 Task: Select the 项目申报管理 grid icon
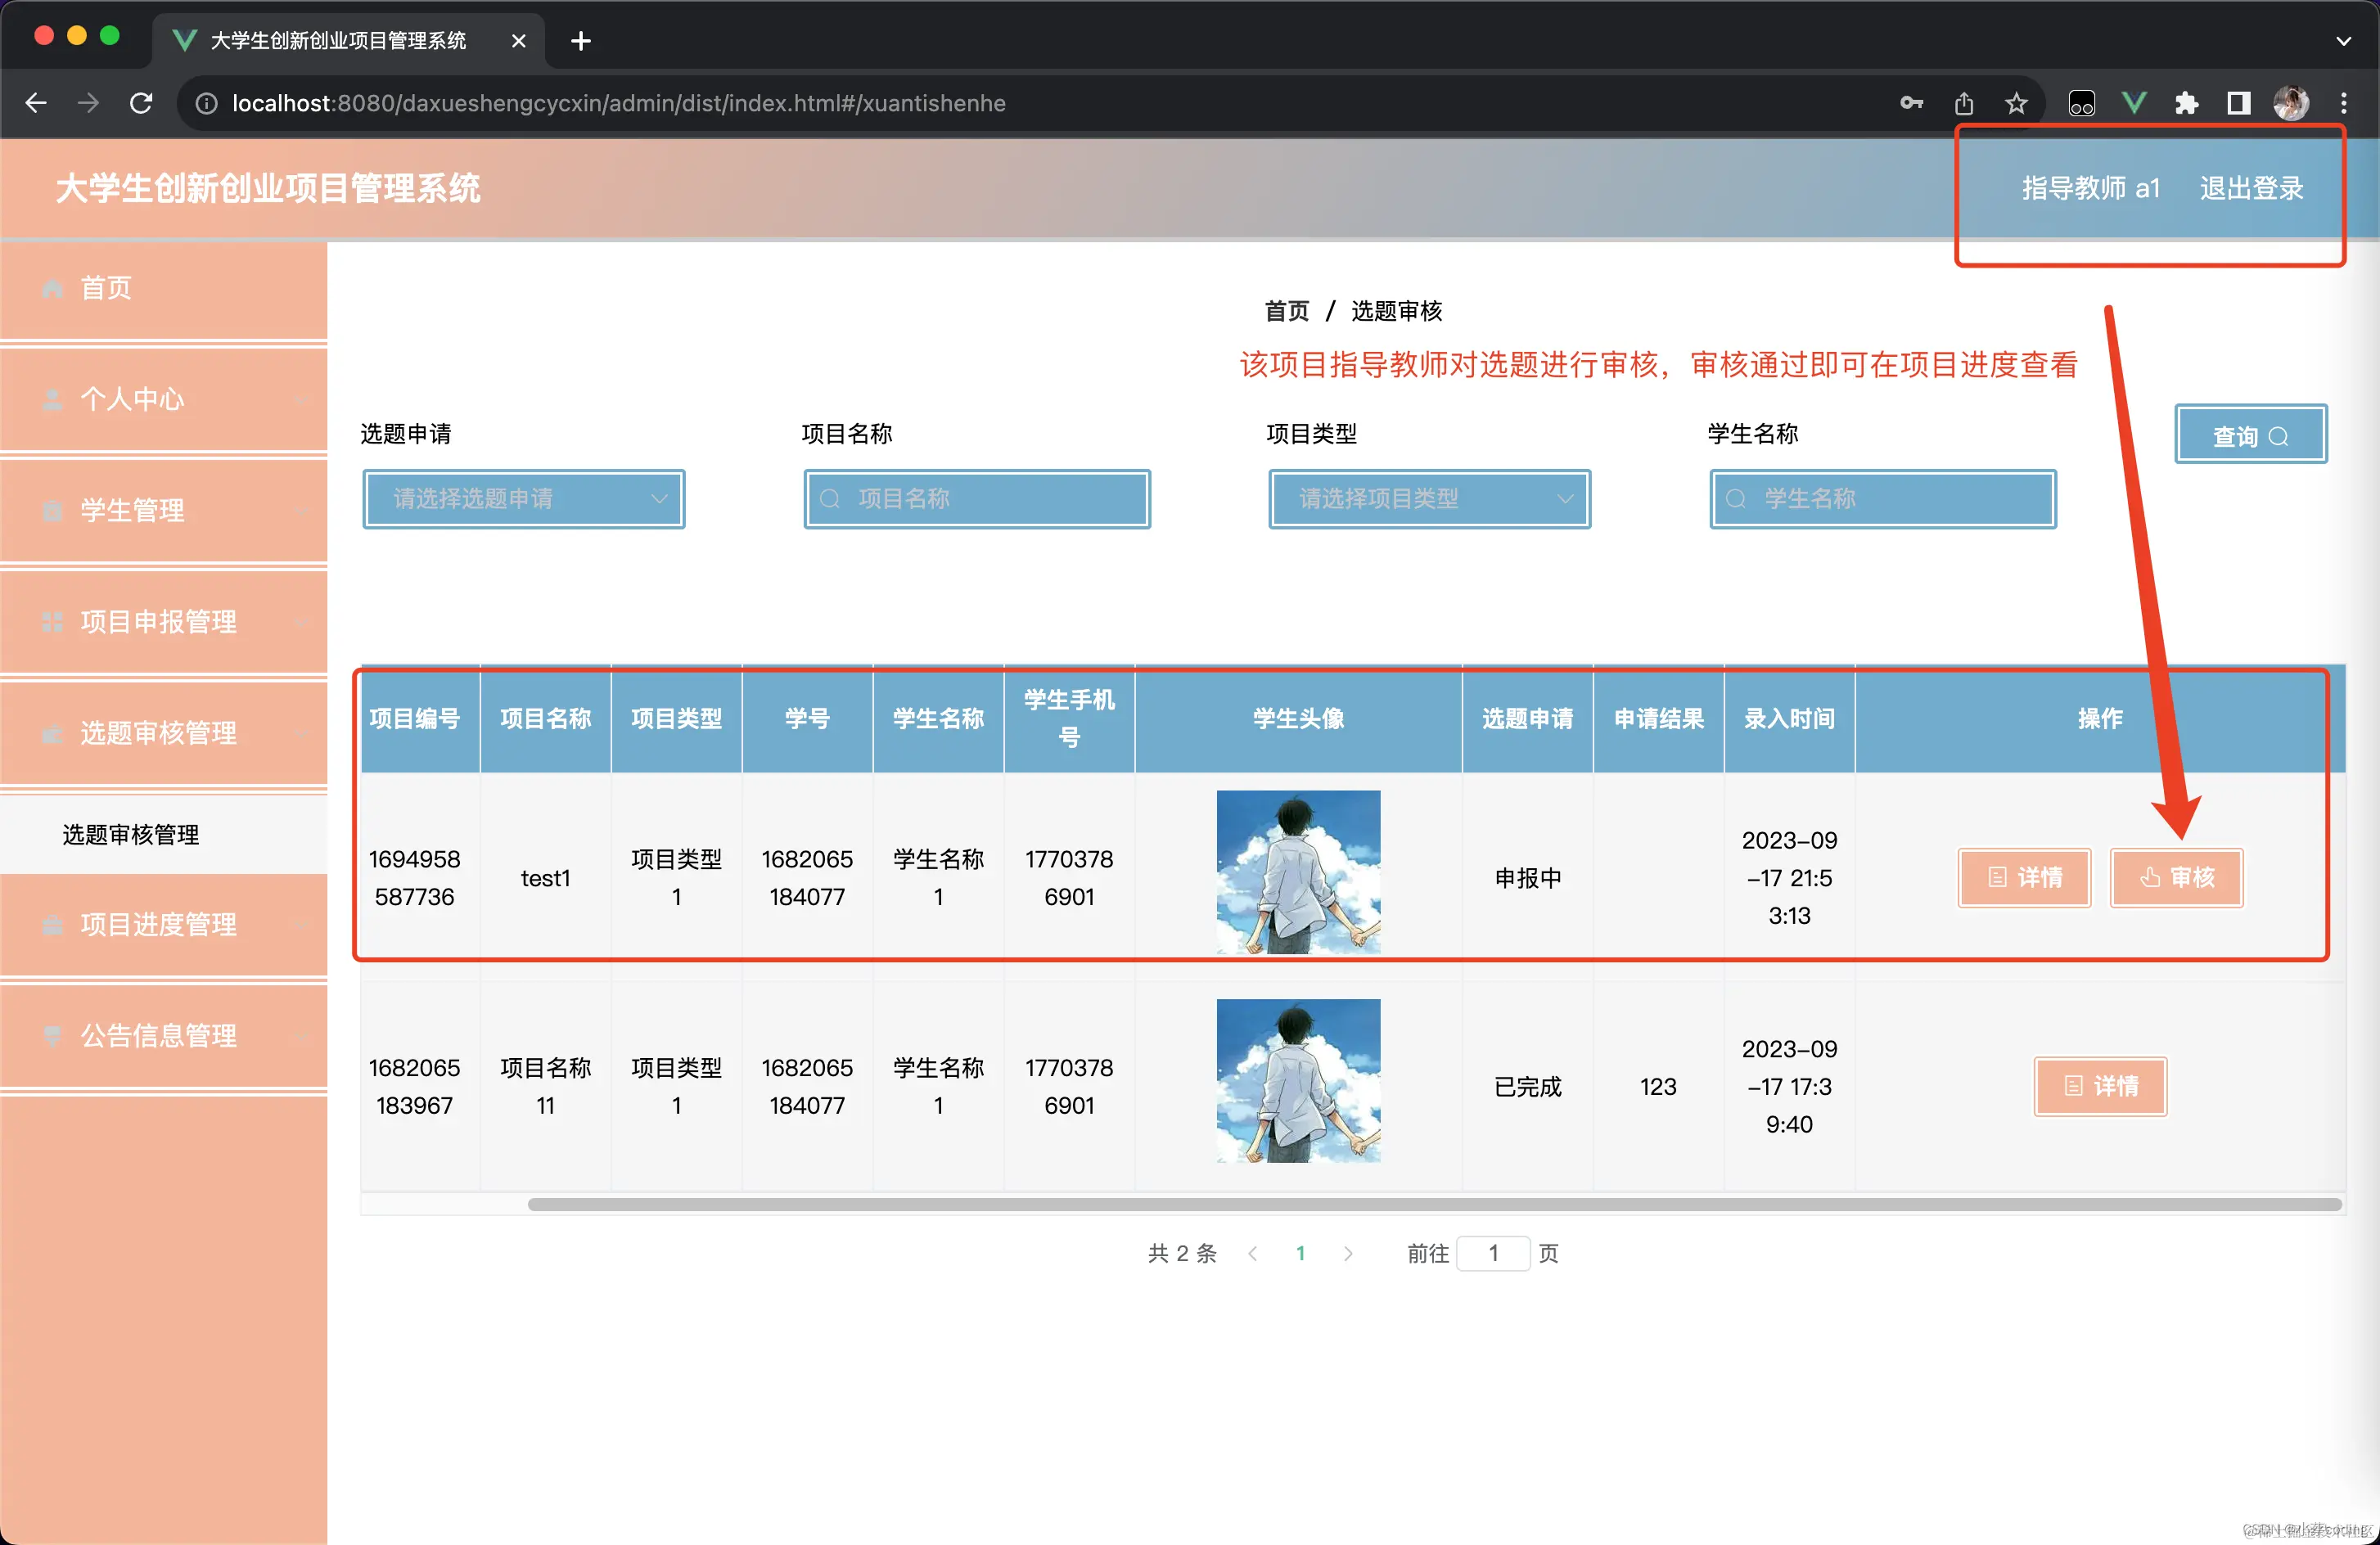[x=52, y=621]
